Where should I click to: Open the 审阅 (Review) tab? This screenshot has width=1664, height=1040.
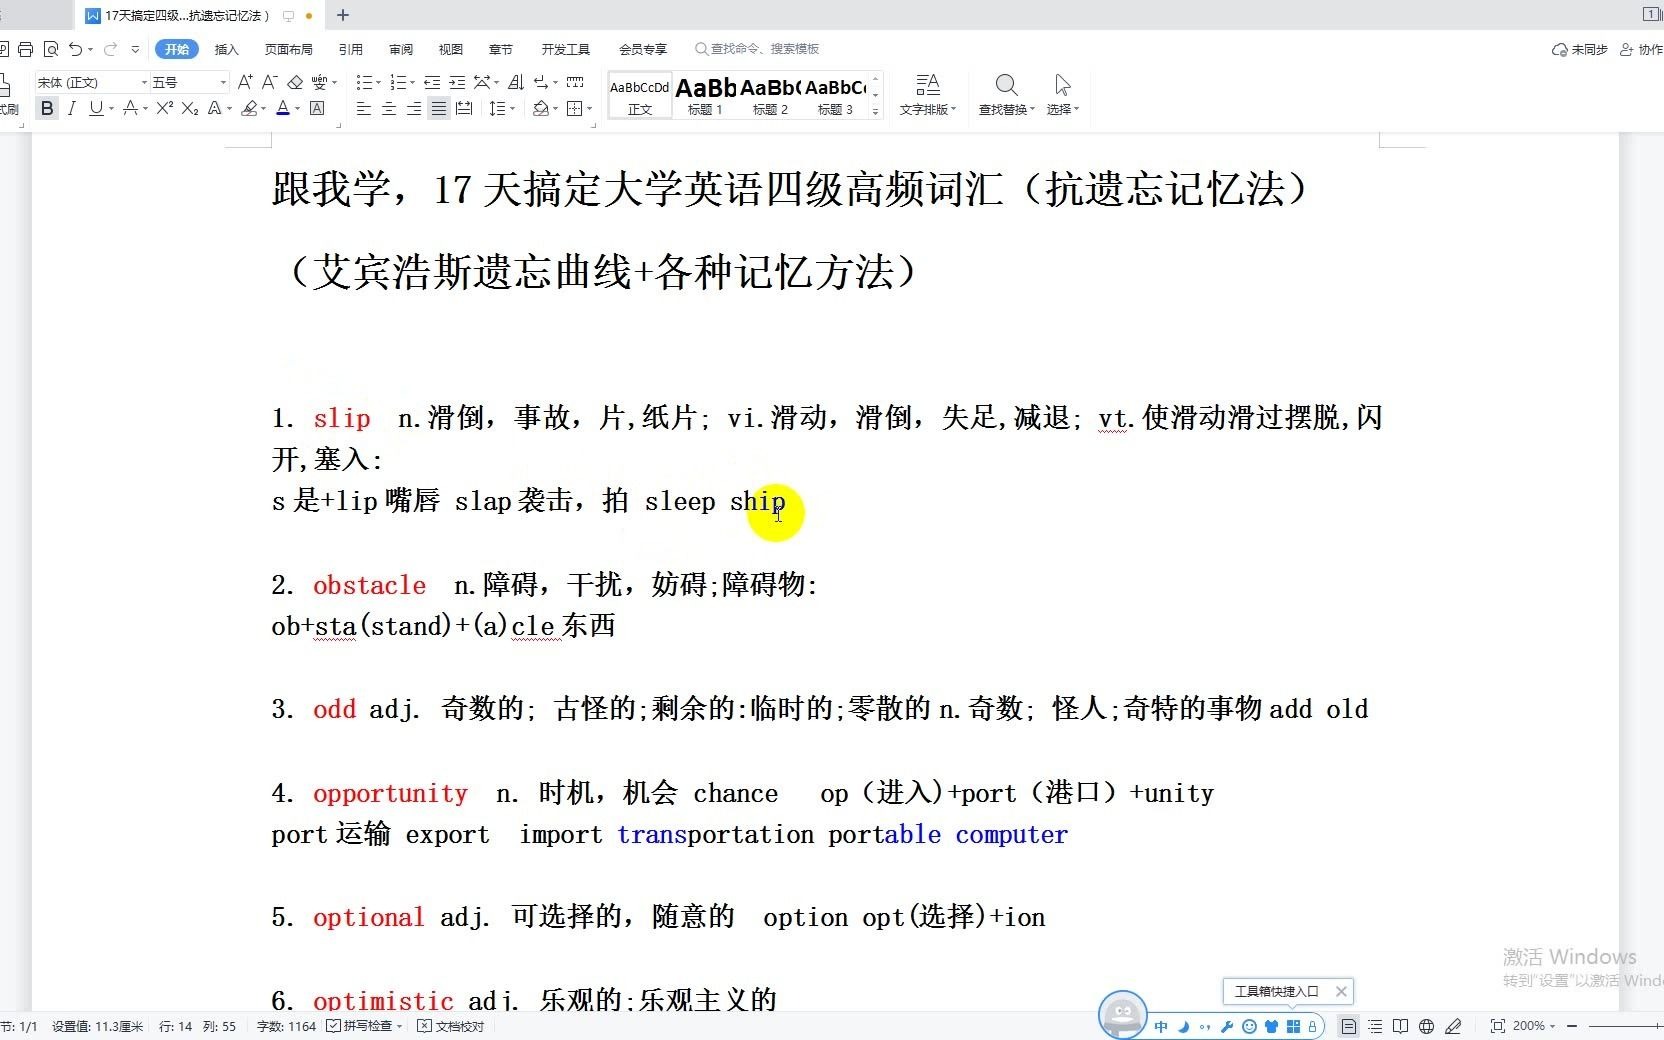pos(401,49)
